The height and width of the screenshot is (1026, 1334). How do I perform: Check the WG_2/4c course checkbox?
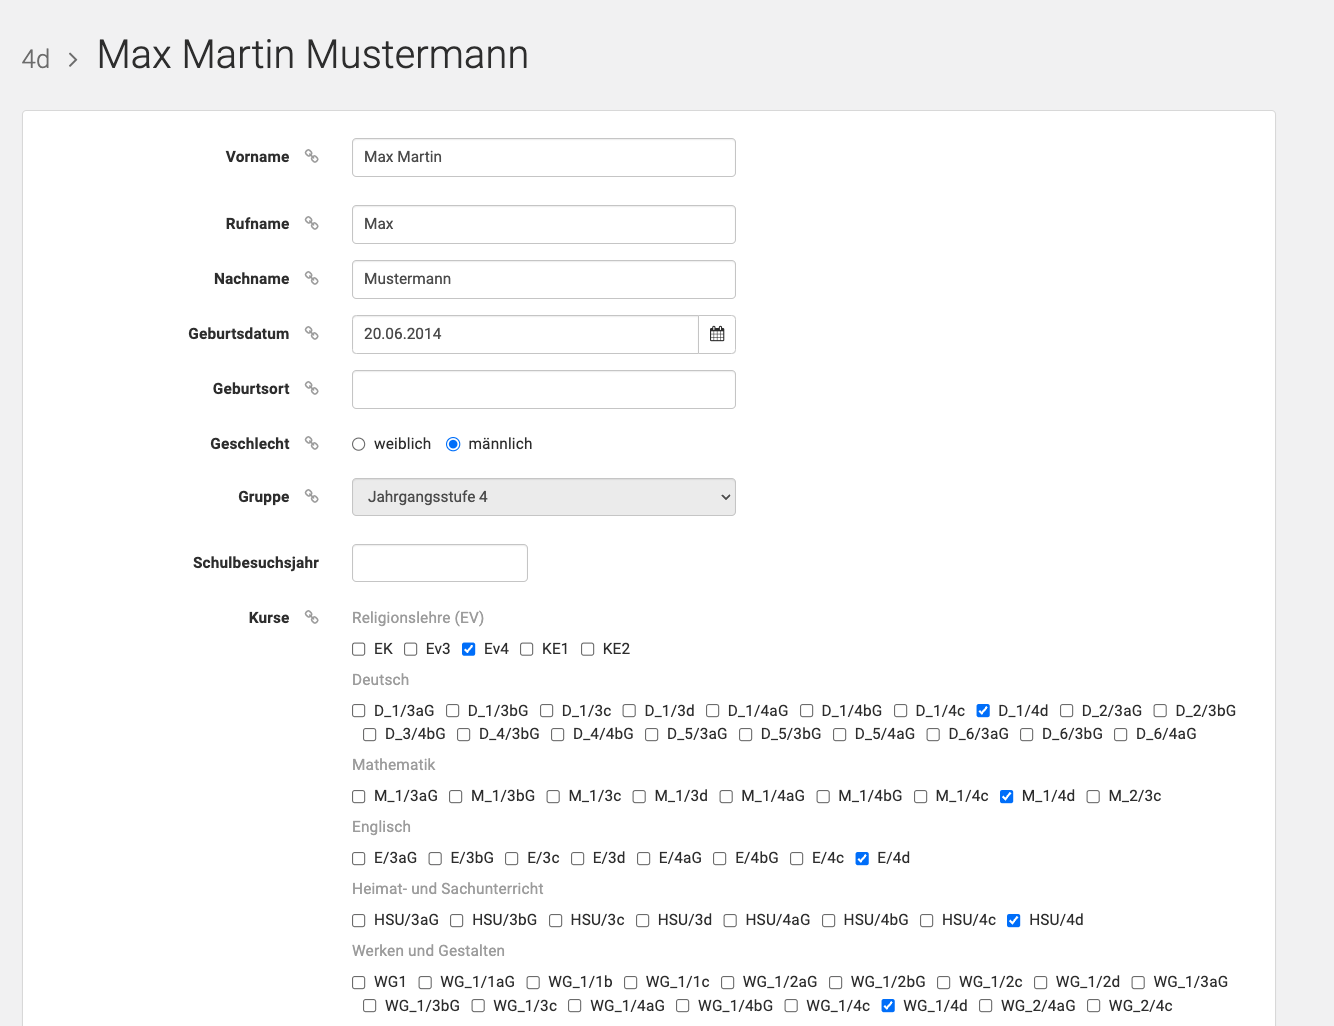[1093, 1006]
